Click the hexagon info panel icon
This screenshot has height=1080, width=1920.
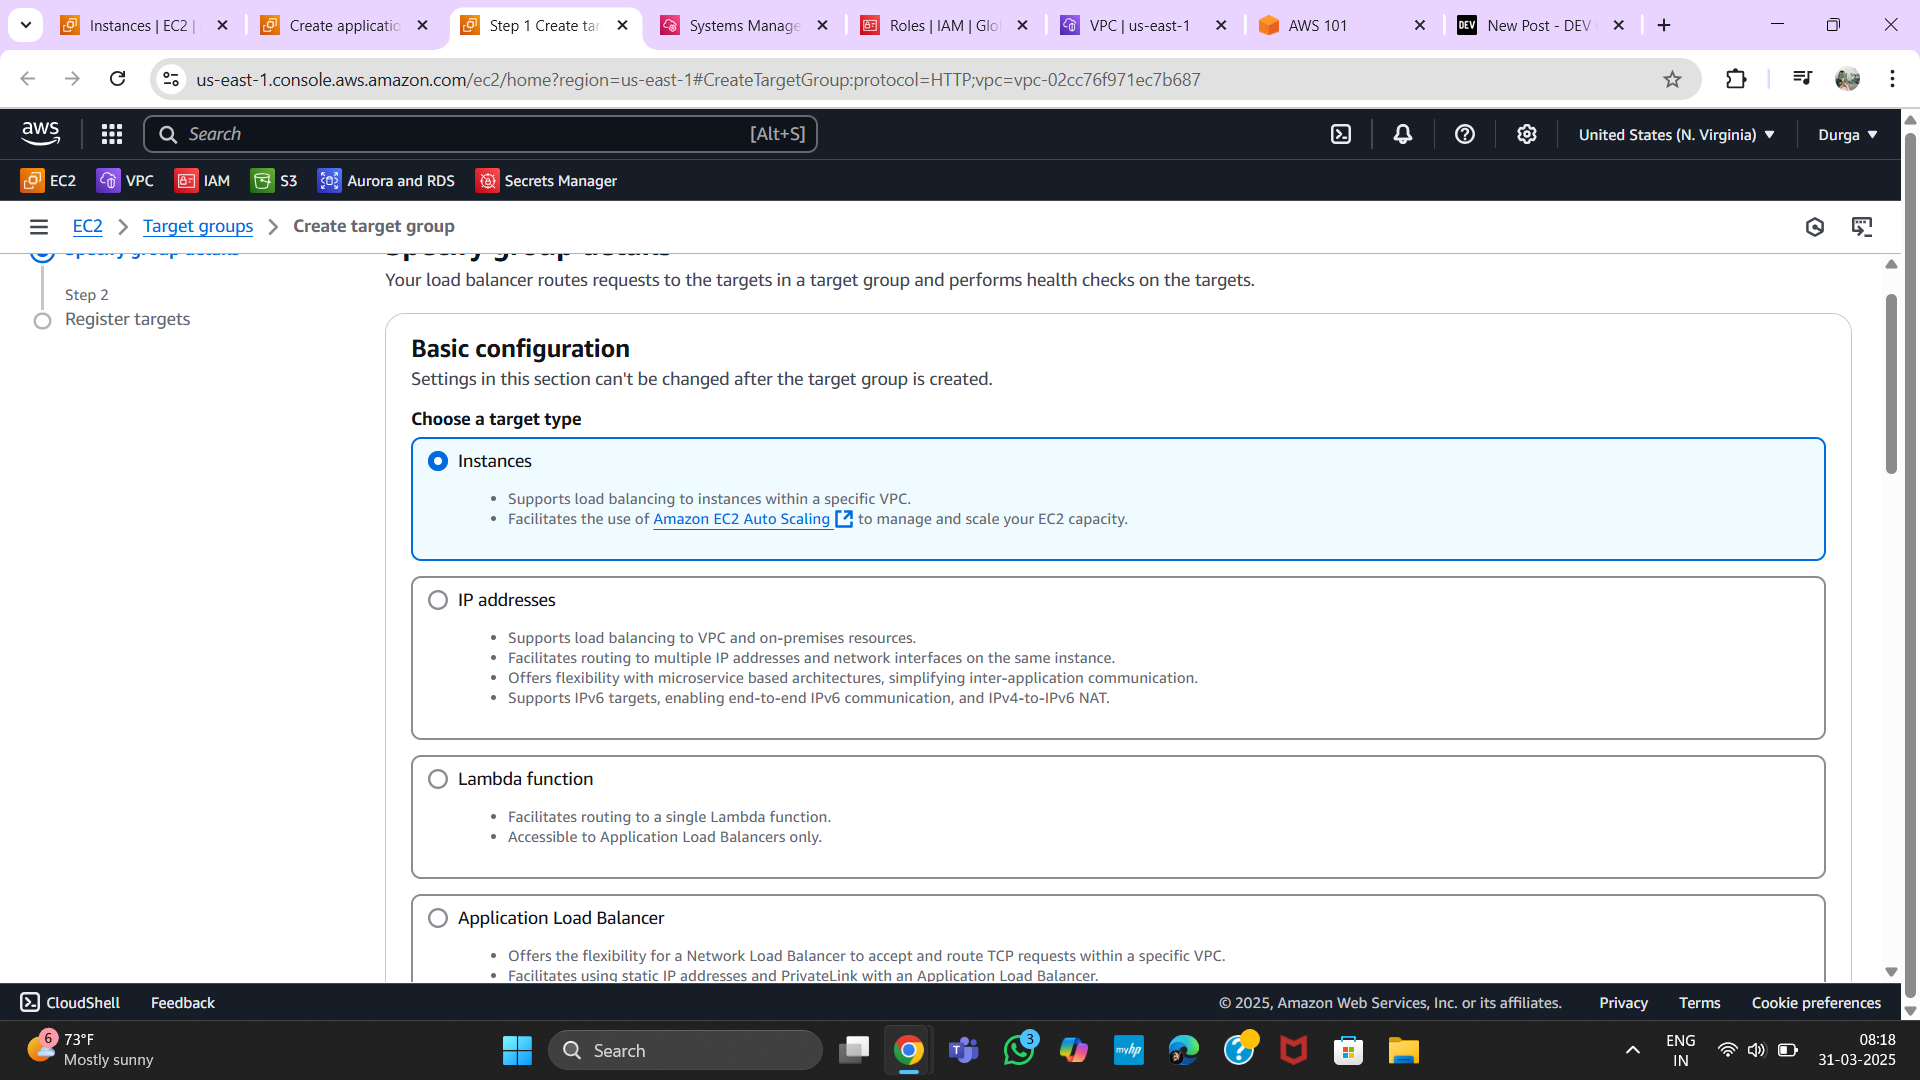pos(1815,227)
